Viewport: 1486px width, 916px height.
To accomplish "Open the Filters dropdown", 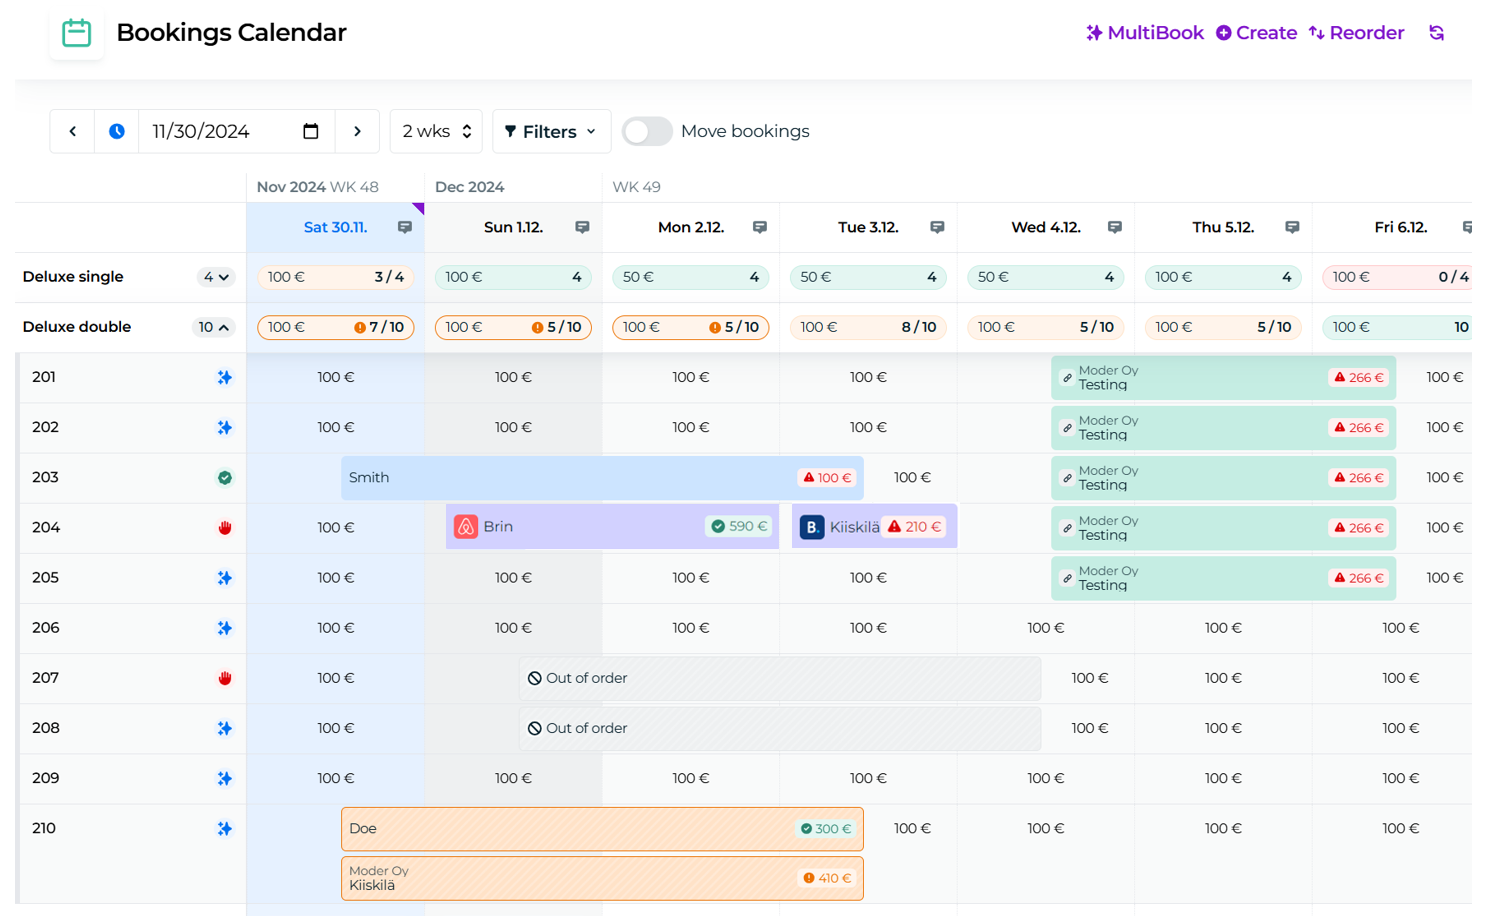I will [551, 131].
